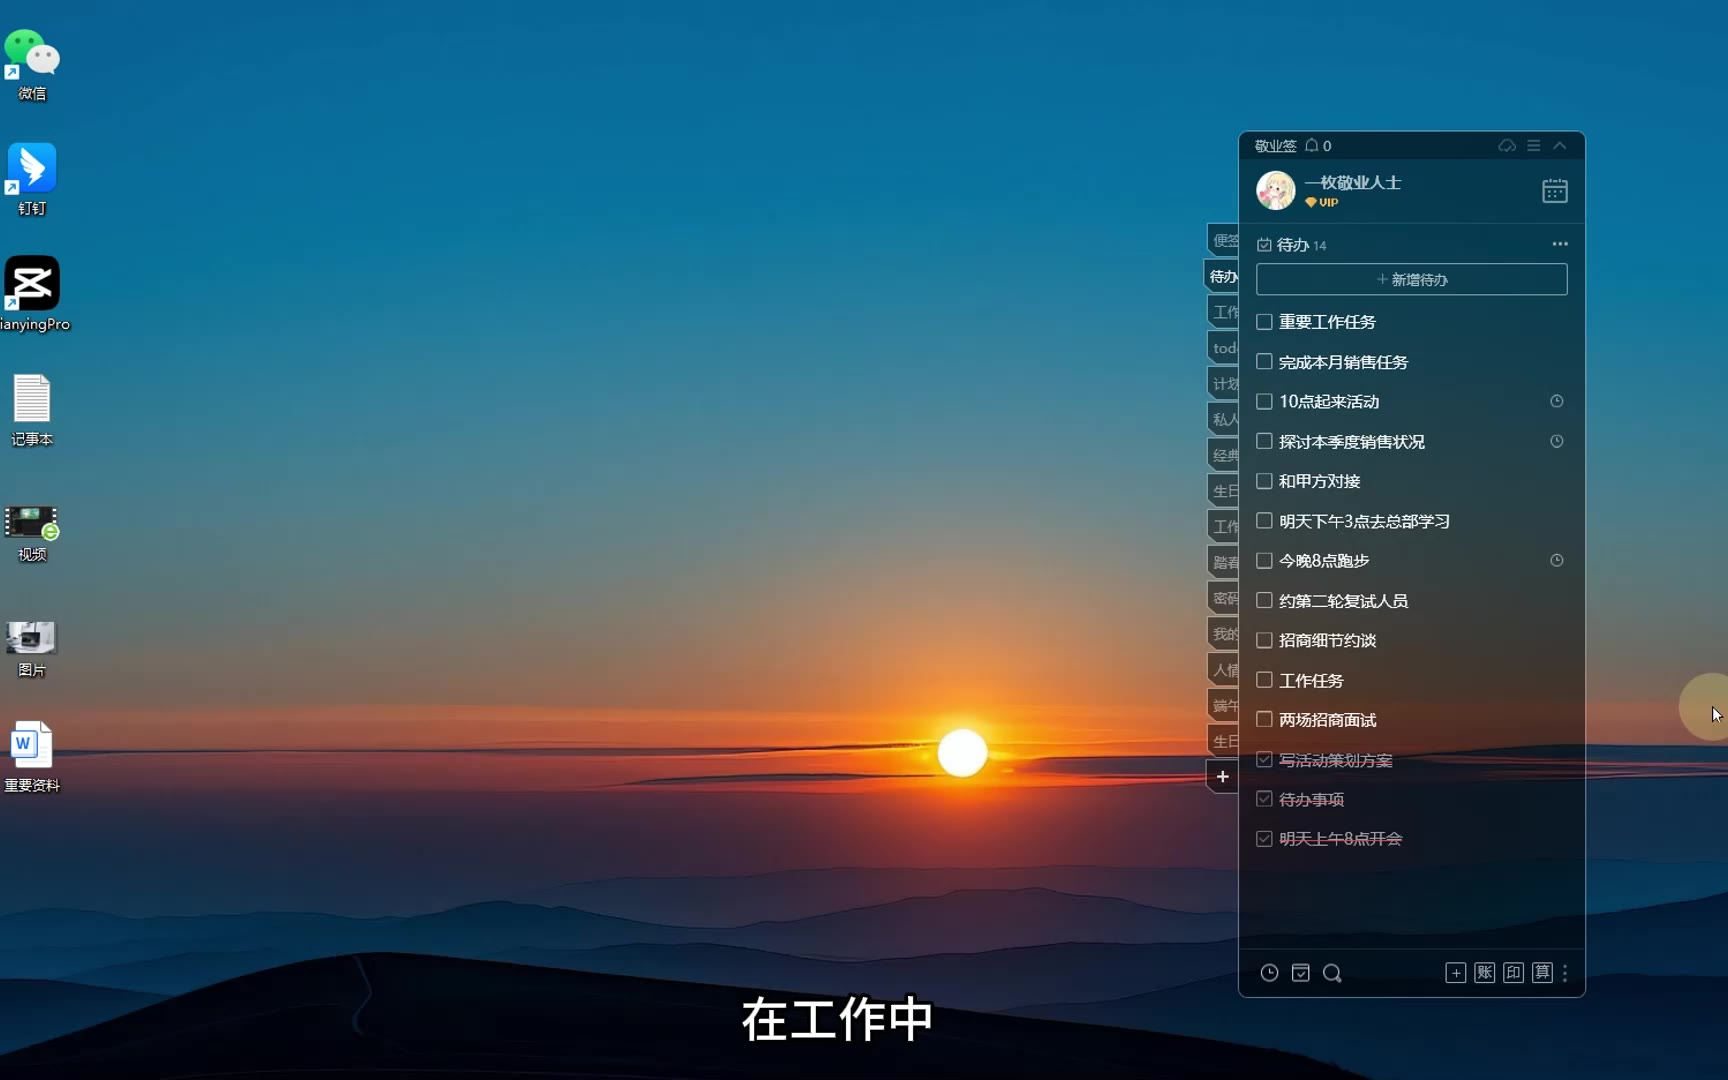Screen dimensions: 1728x1080
Task: Uncheck completed 明天上午8点开会 item
Action: pyautogui.click(x=1264, y=839)
